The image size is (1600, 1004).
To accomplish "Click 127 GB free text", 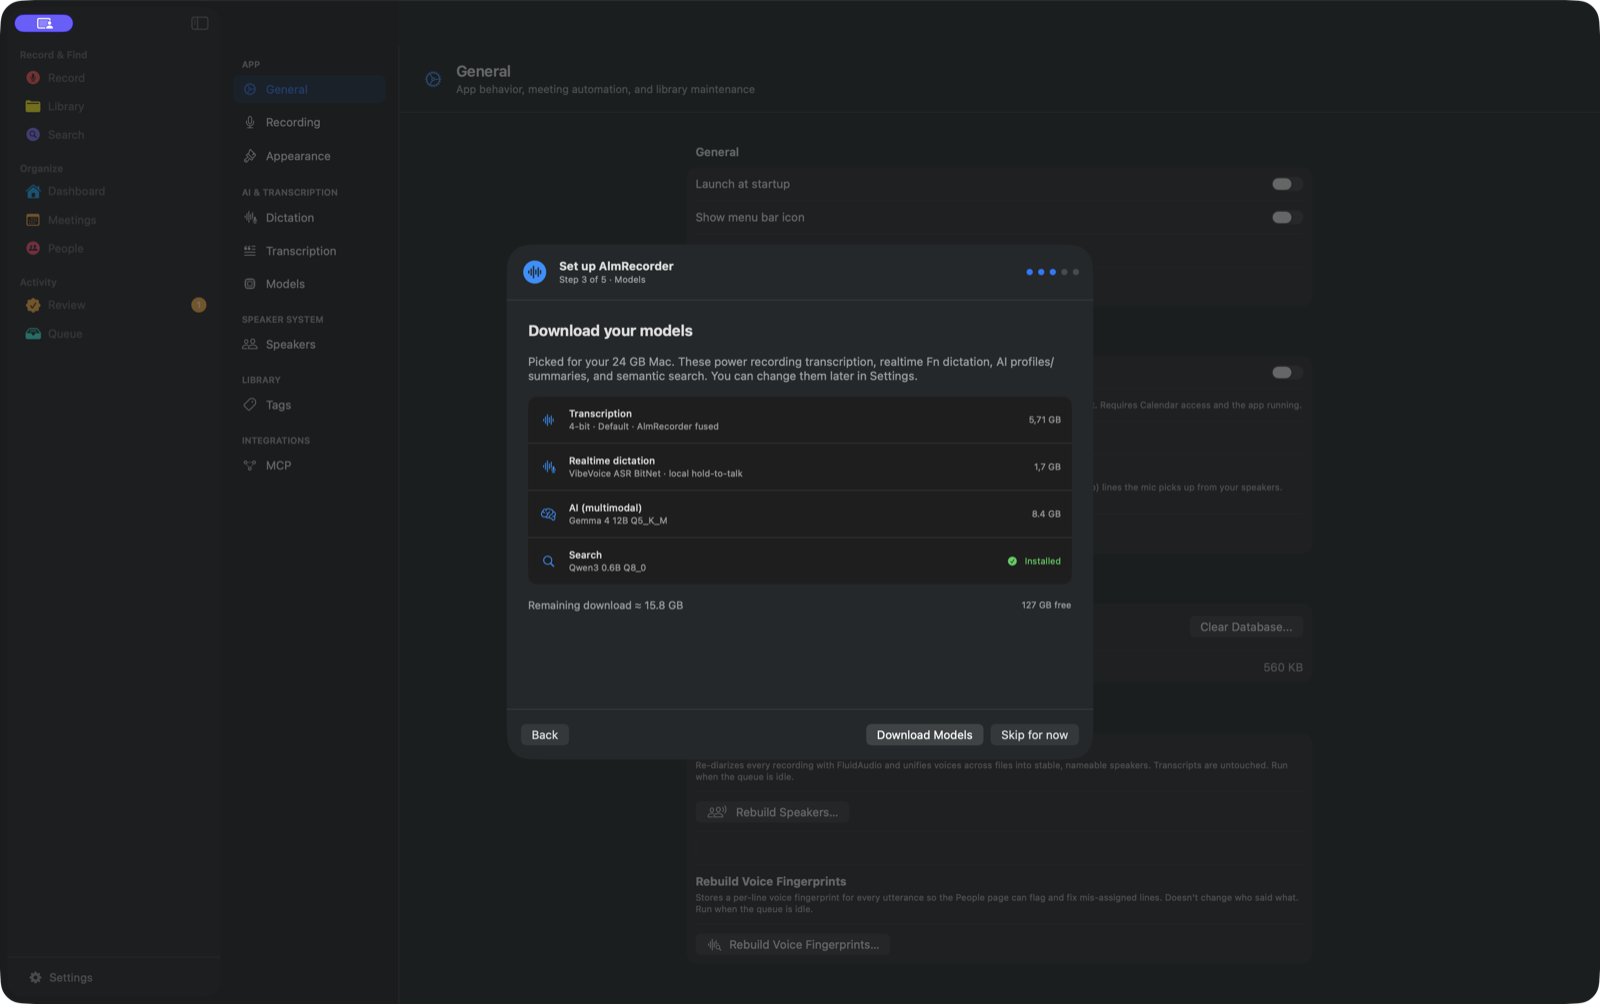I will (x=1046, y=605).
